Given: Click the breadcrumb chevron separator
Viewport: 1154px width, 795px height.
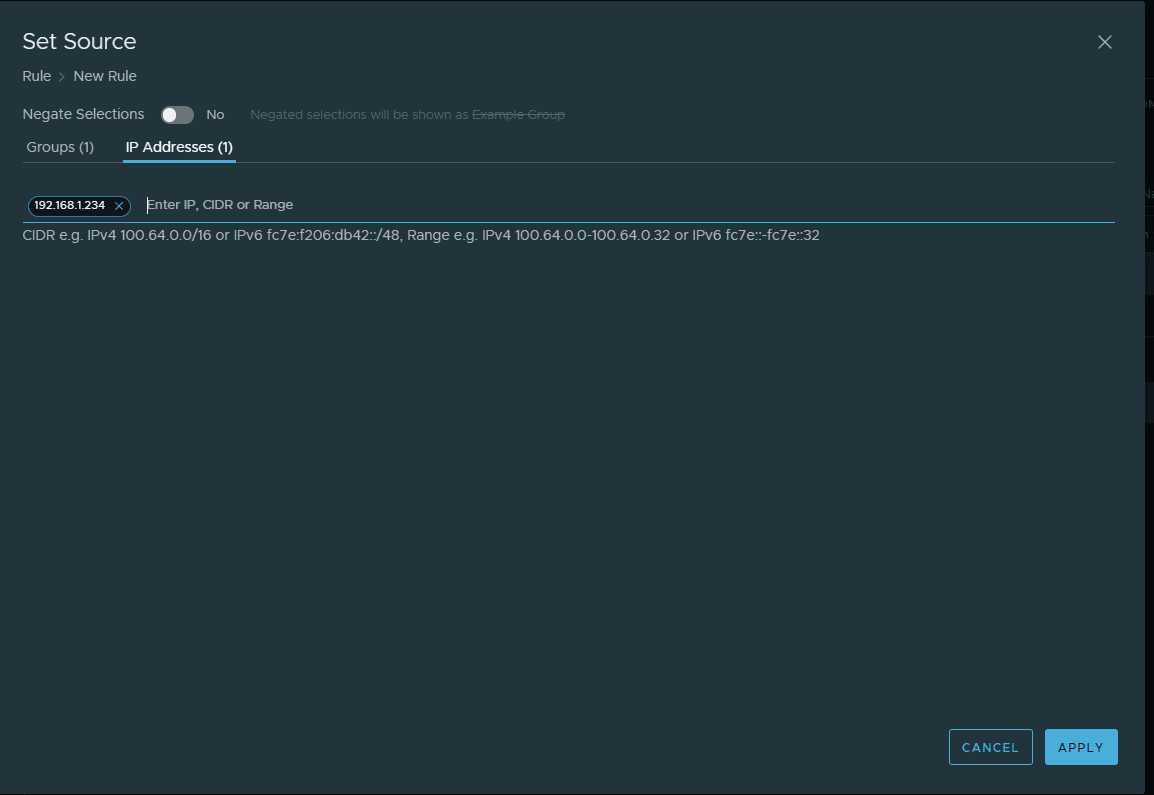Looking at the screenshot, I should pos(62,77).
